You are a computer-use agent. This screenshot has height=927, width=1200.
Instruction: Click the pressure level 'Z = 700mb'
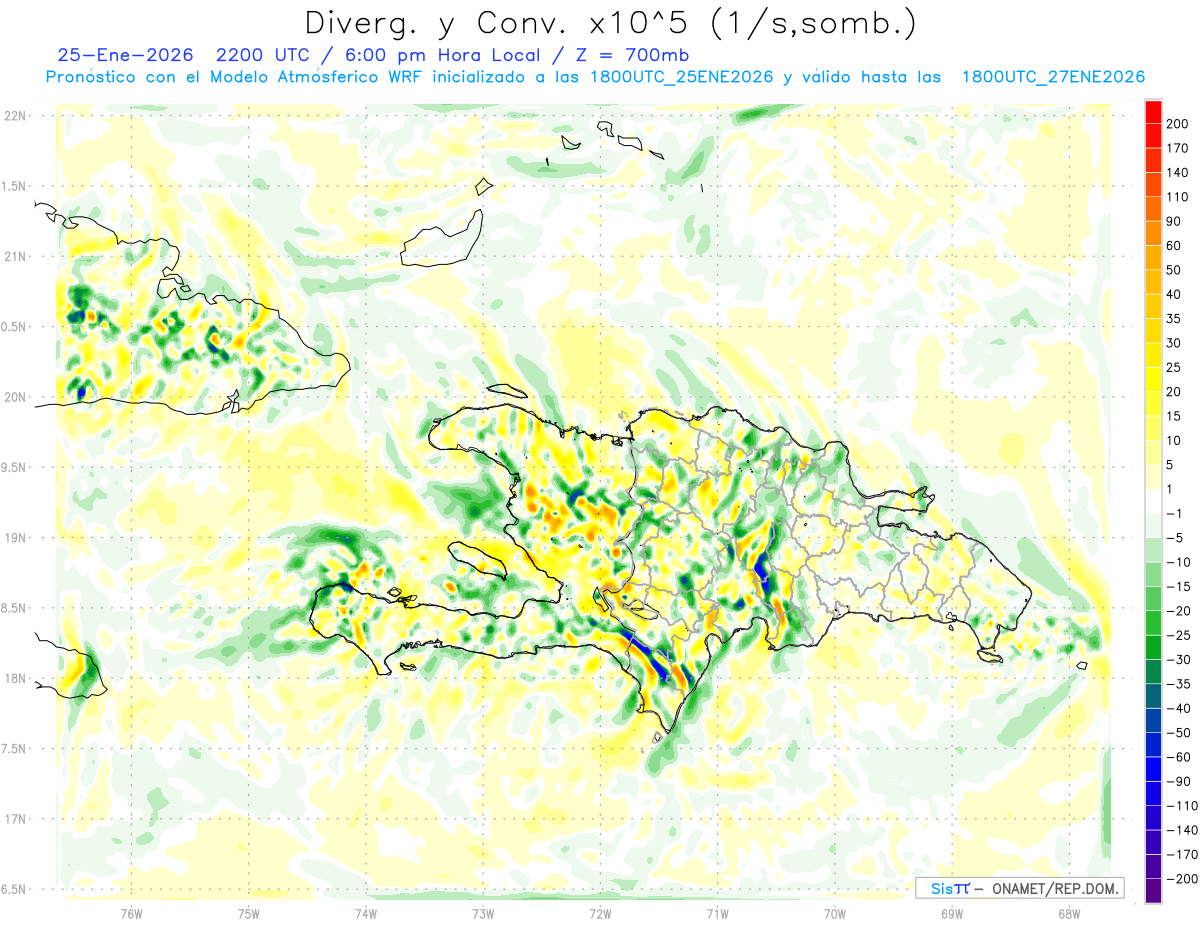pyautogui.click(x=631, y=55)
